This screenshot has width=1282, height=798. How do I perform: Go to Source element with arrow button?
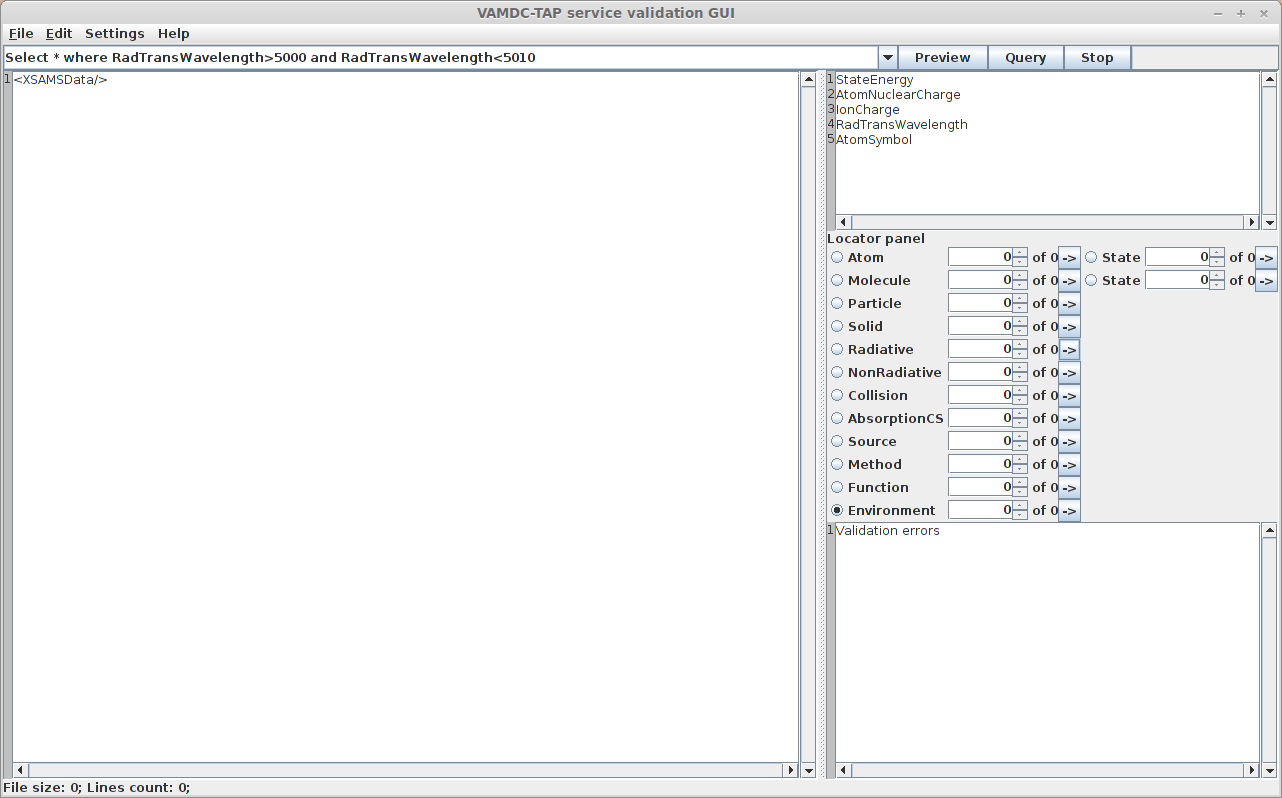pos(1069,441)
